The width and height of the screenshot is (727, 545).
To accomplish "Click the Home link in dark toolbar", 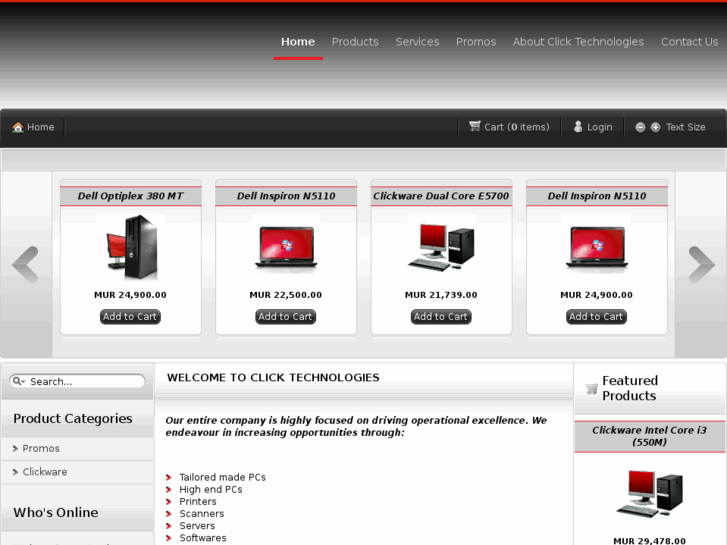I will [40, 127].
